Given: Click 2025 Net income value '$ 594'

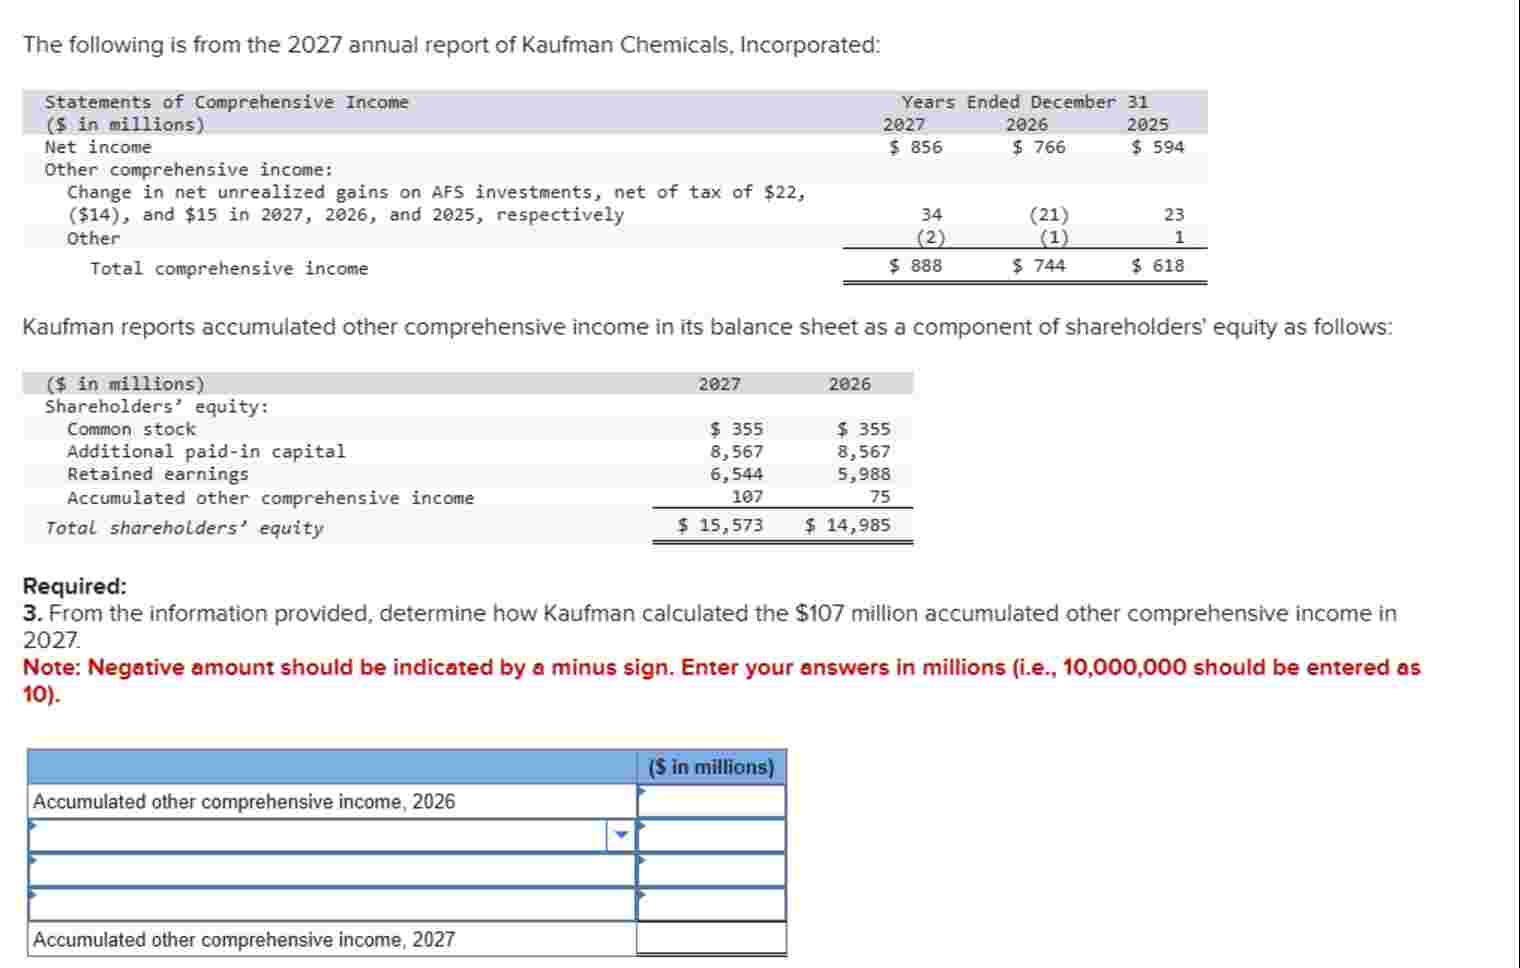Looking at the screenshot, I should coord(1158,147).
